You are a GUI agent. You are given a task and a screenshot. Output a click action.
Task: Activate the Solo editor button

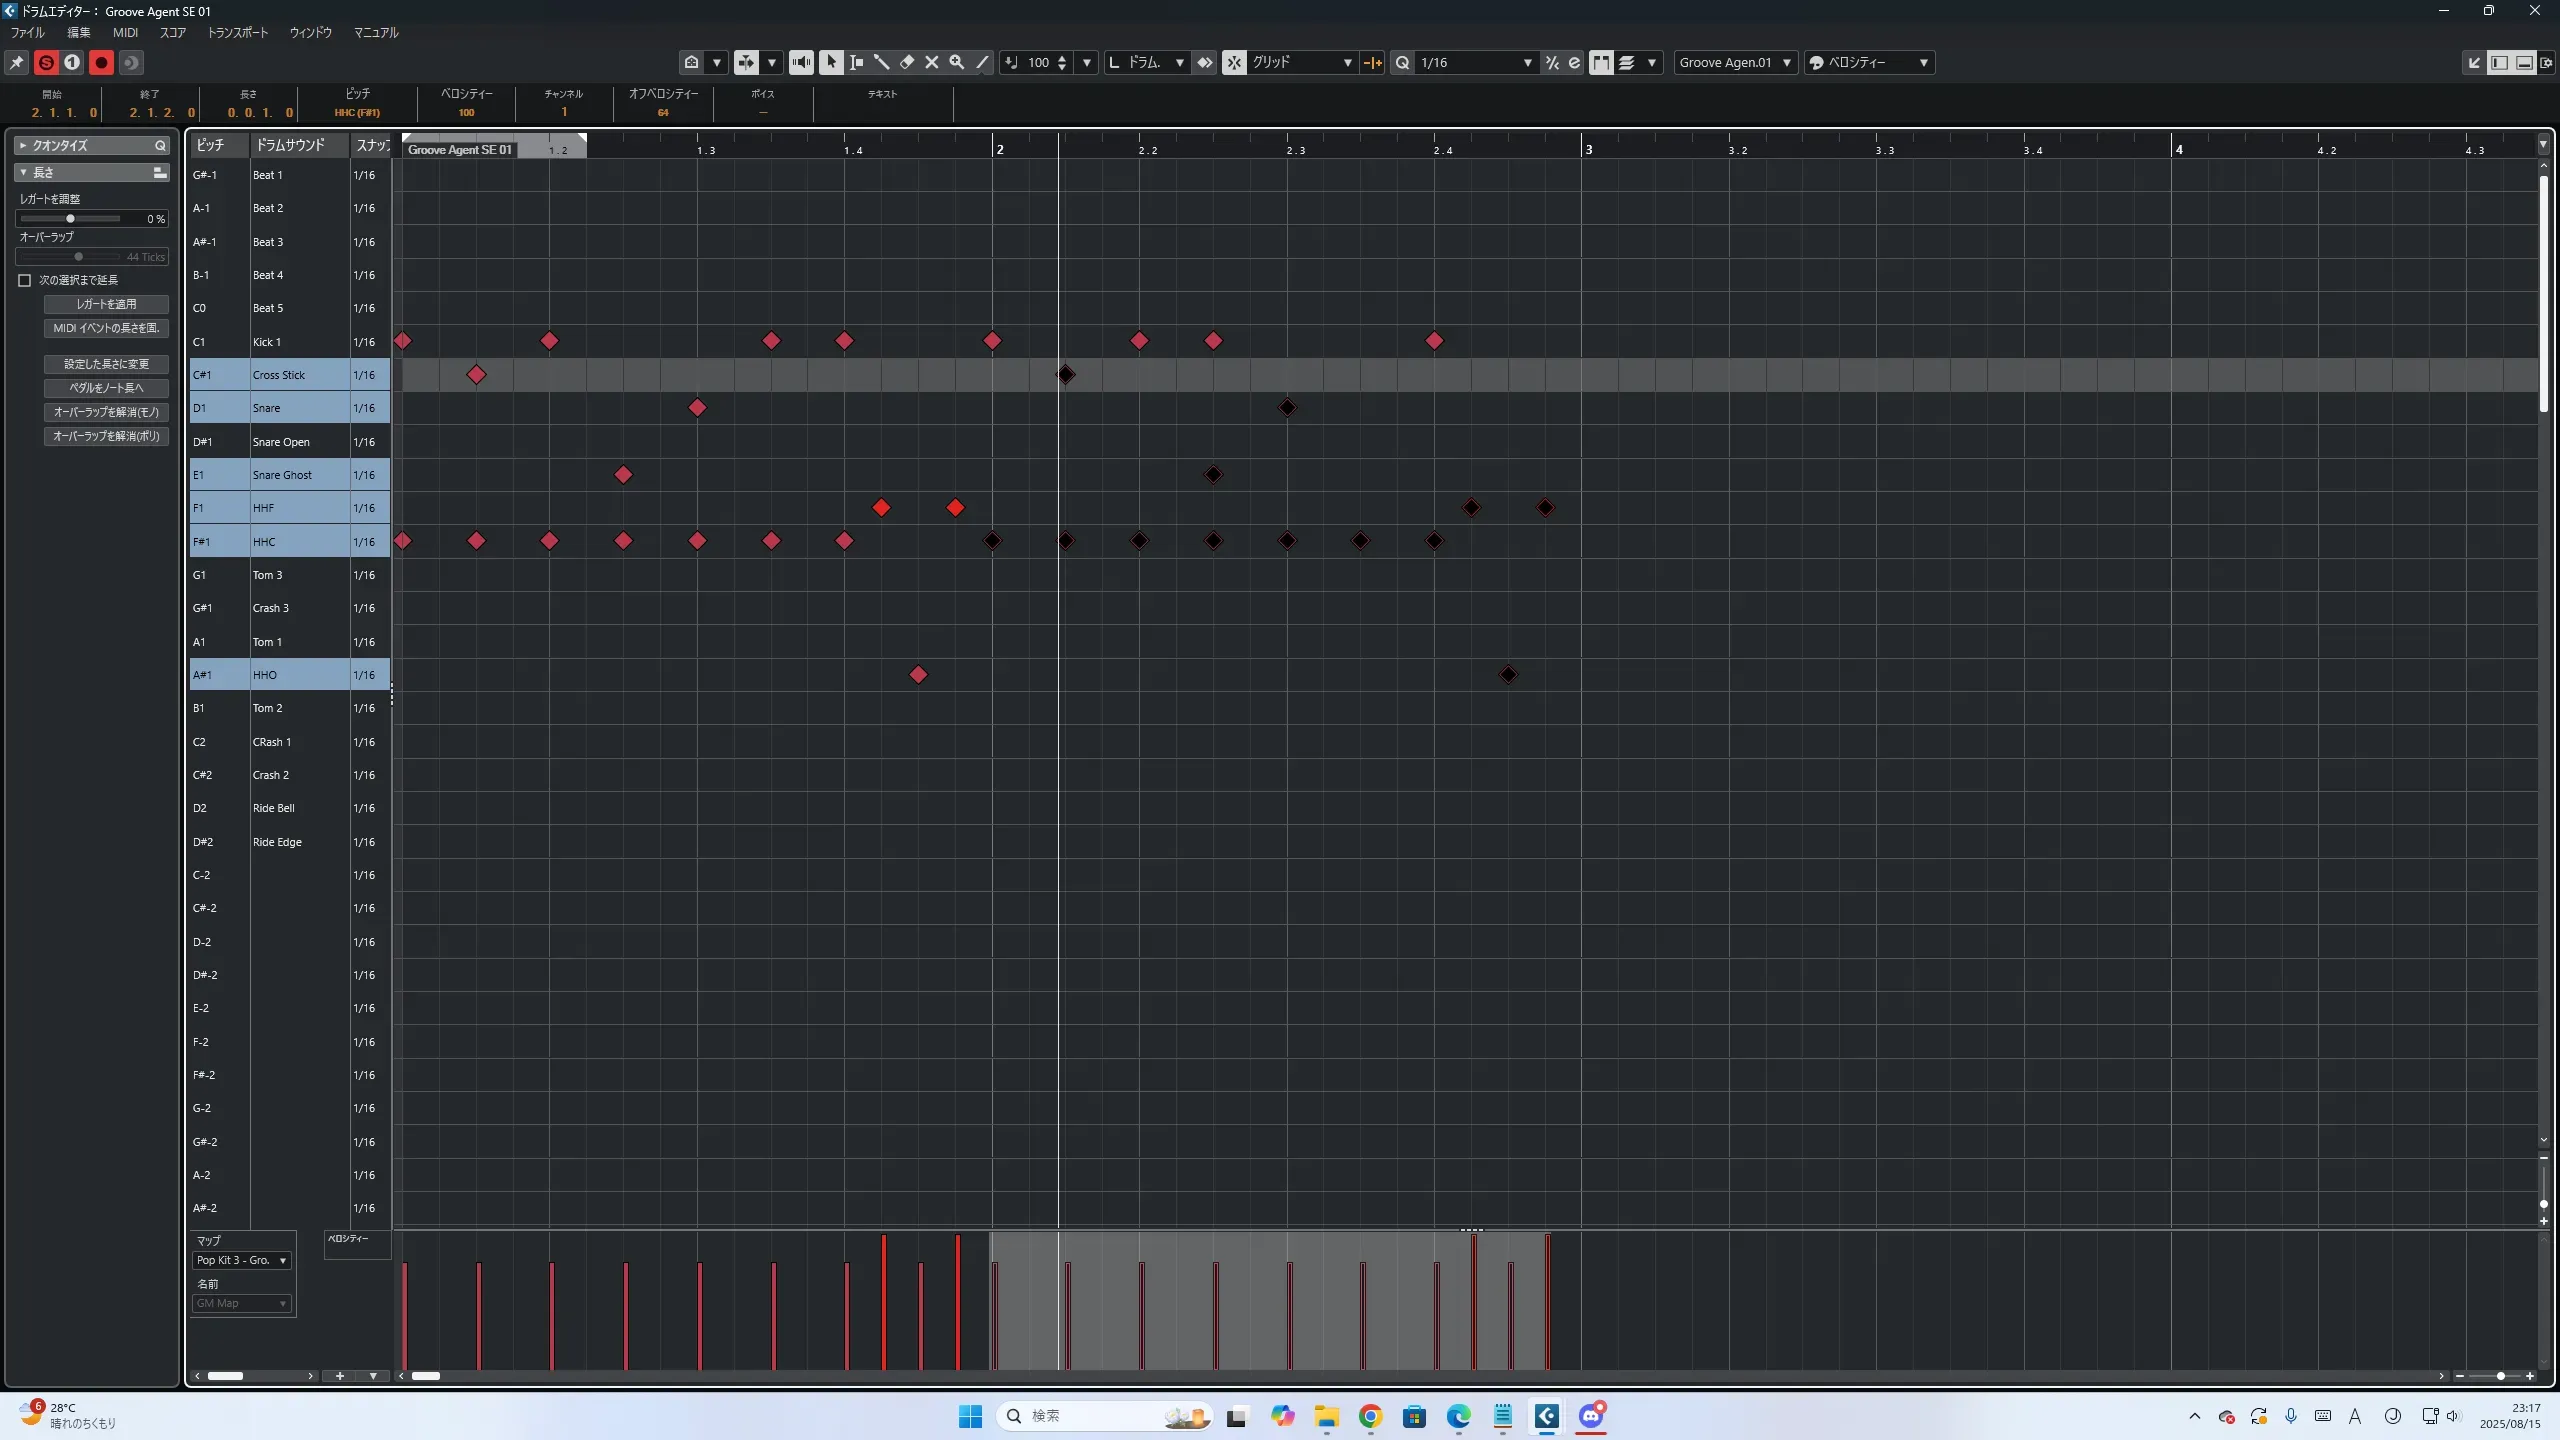[x=46, y=62]
